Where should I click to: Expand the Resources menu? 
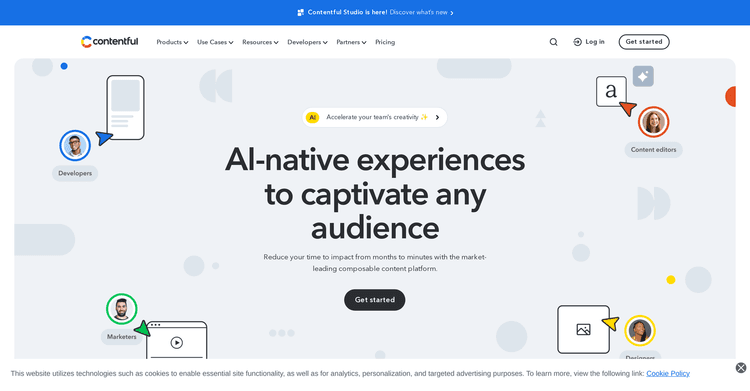click(x=260, y=42)
